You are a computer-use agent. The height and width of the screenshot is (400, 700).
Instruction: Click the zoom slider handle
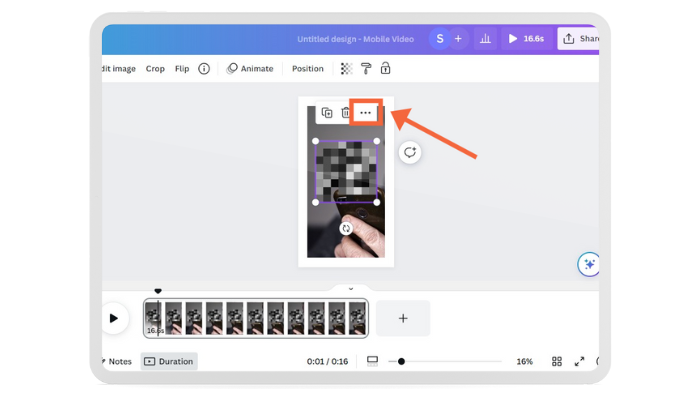401,362
